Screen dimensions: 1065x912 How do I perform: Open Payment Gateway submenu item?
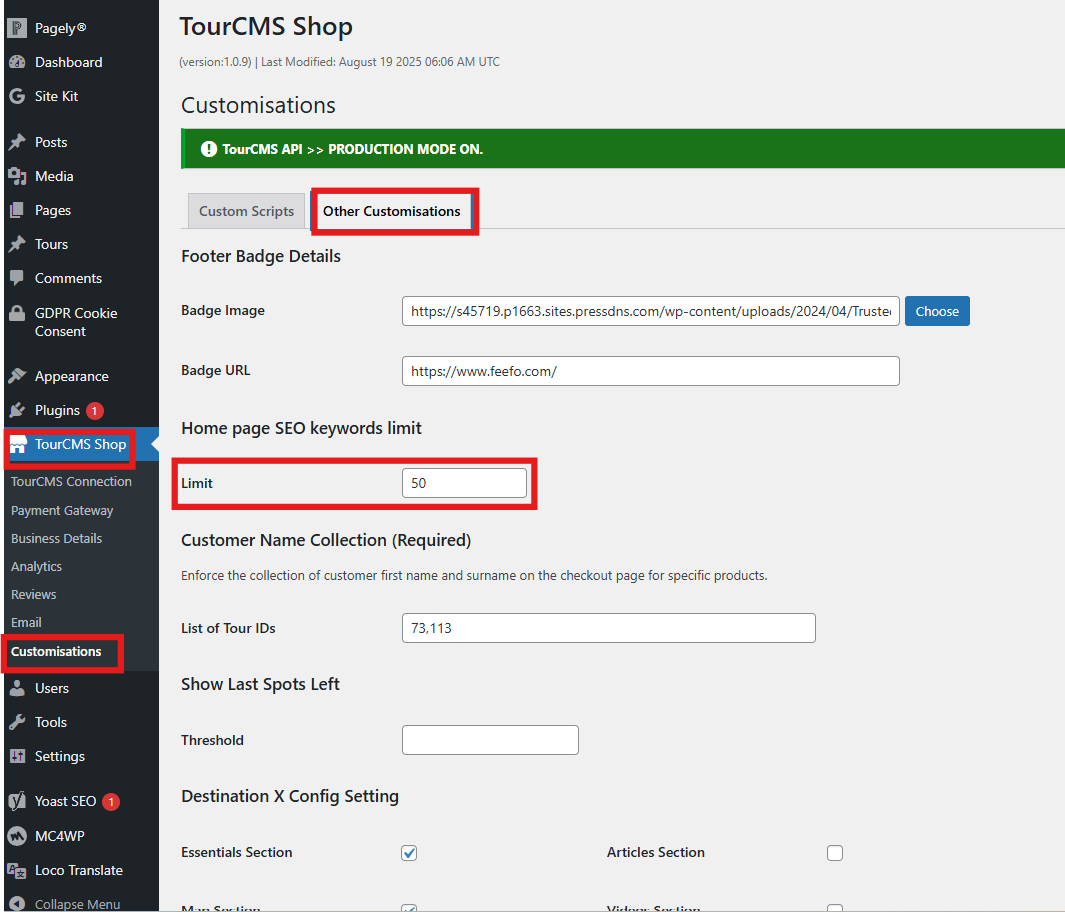pyautogui.click(x=62, y=510)
